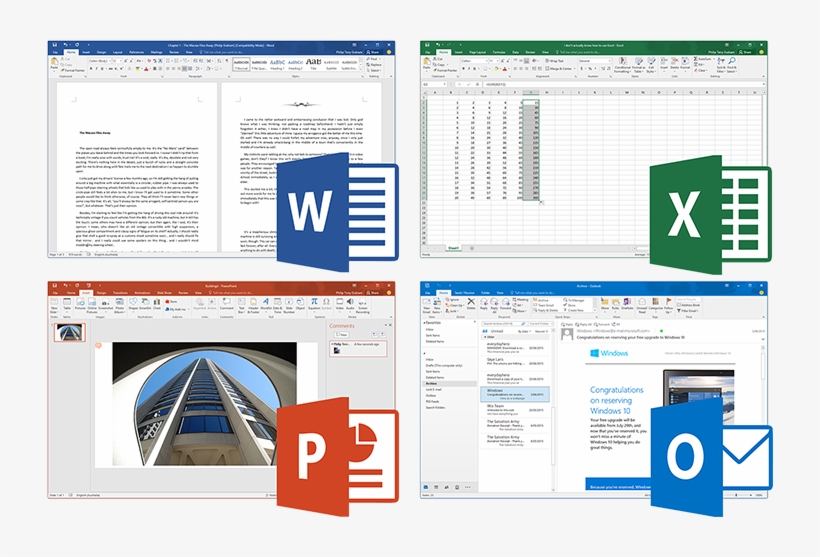Click the Save icon in Word title bar
Image resolution: width=820 pixels, height=557 pixels.
tap(54, 45)
